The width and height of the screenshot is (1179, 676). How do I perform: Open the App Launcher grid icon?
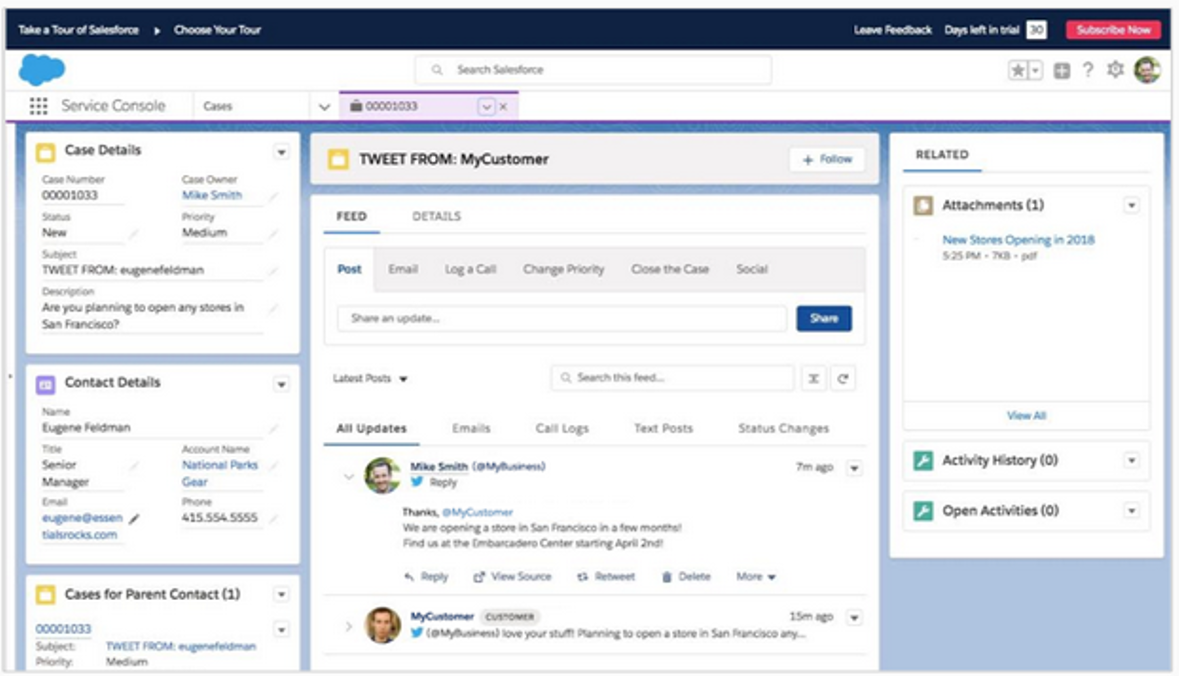38,106
